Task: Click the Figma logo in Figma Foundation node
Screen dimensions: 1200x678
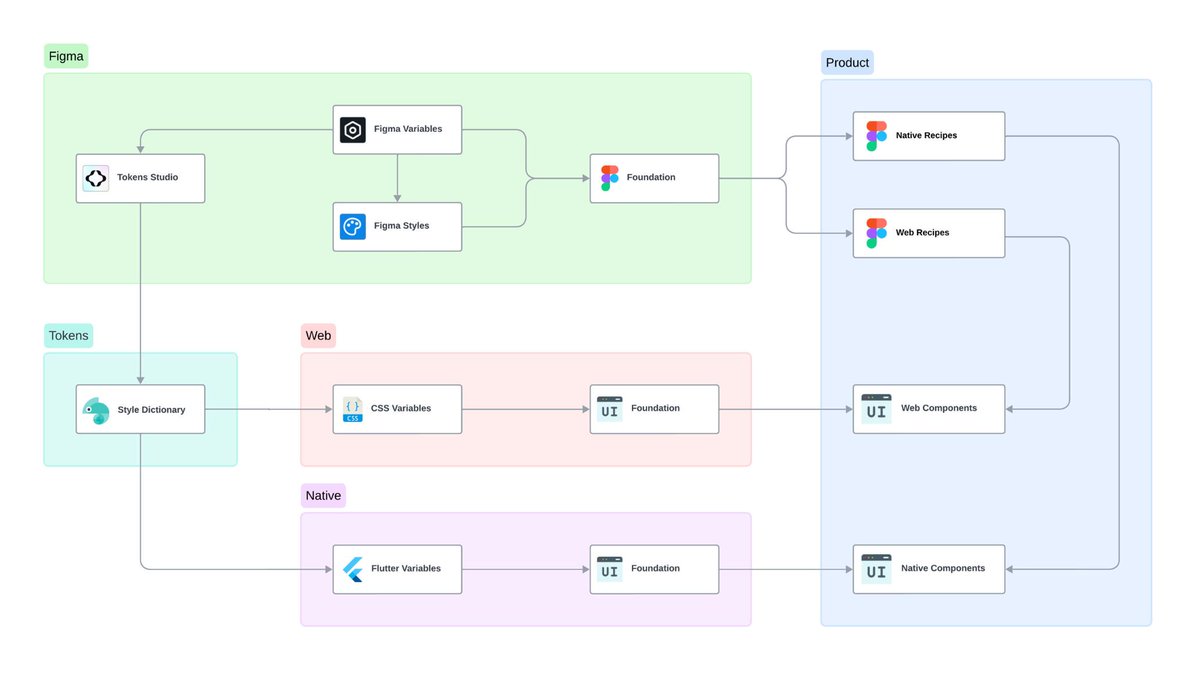Action: 609,178
